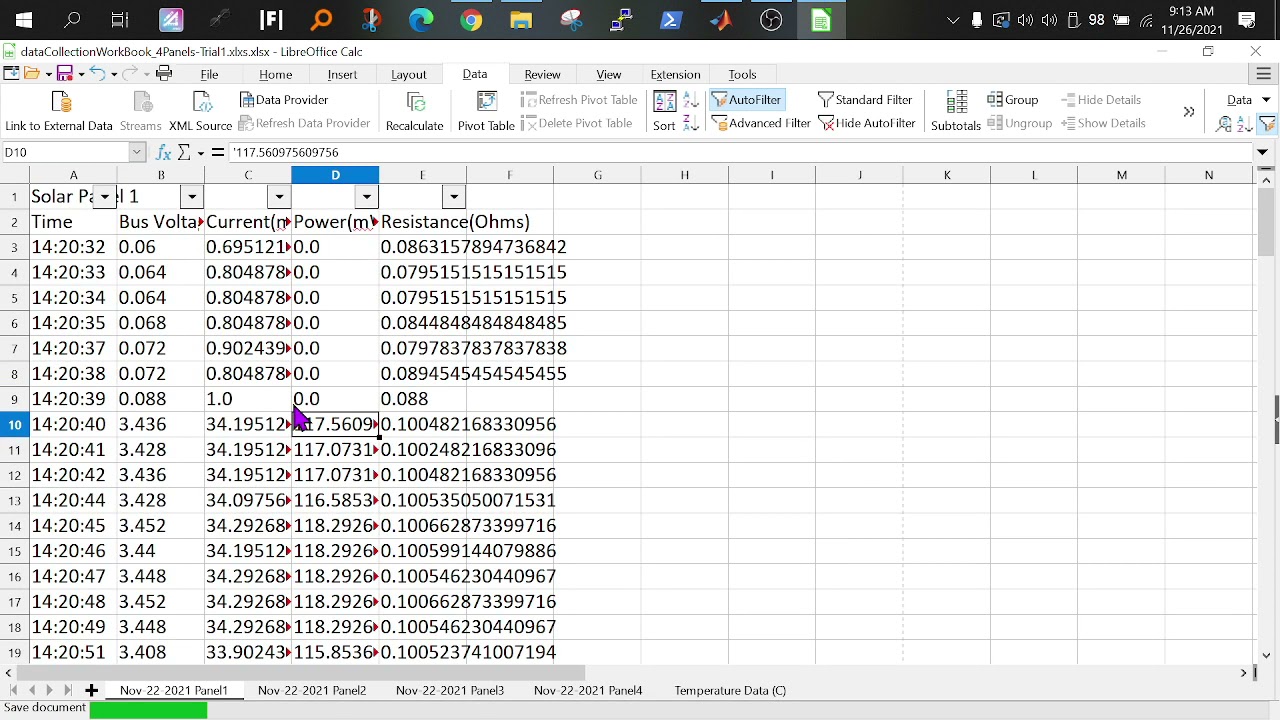Select the column G header
The width and height of the screenshot is (1280, 720).
pos(598,175)
